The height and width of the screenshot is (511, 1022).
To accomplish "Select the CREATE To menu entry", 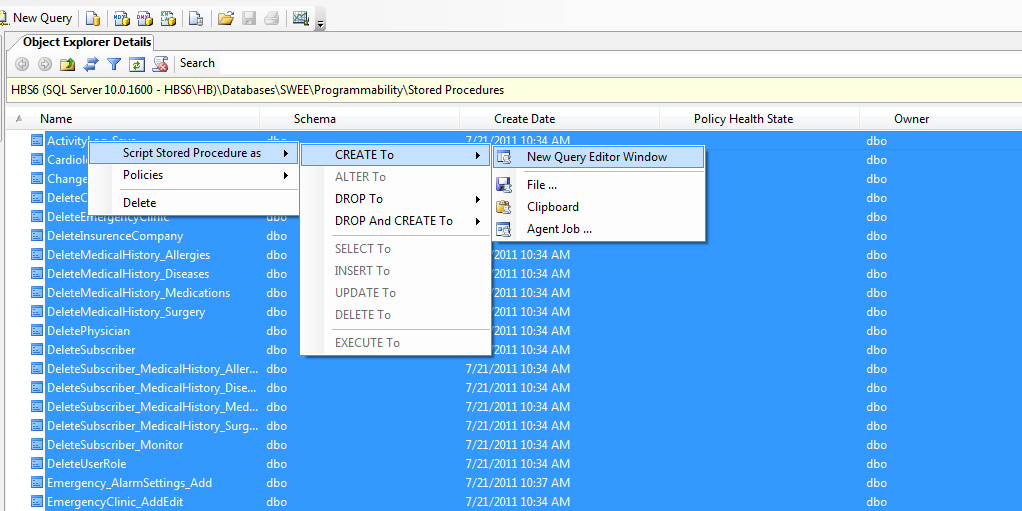I will pyautogui.click(x=395, y=155).
